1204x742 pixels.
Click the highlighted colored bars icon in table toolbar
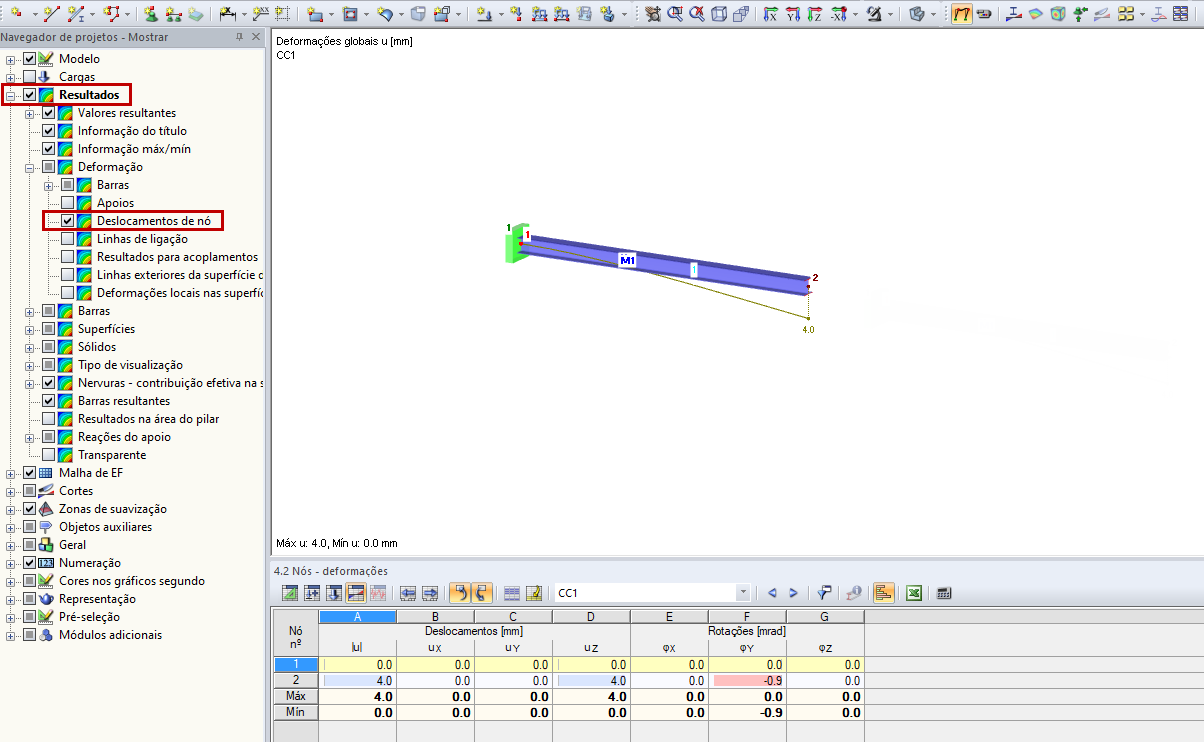[x=884, y=592]
